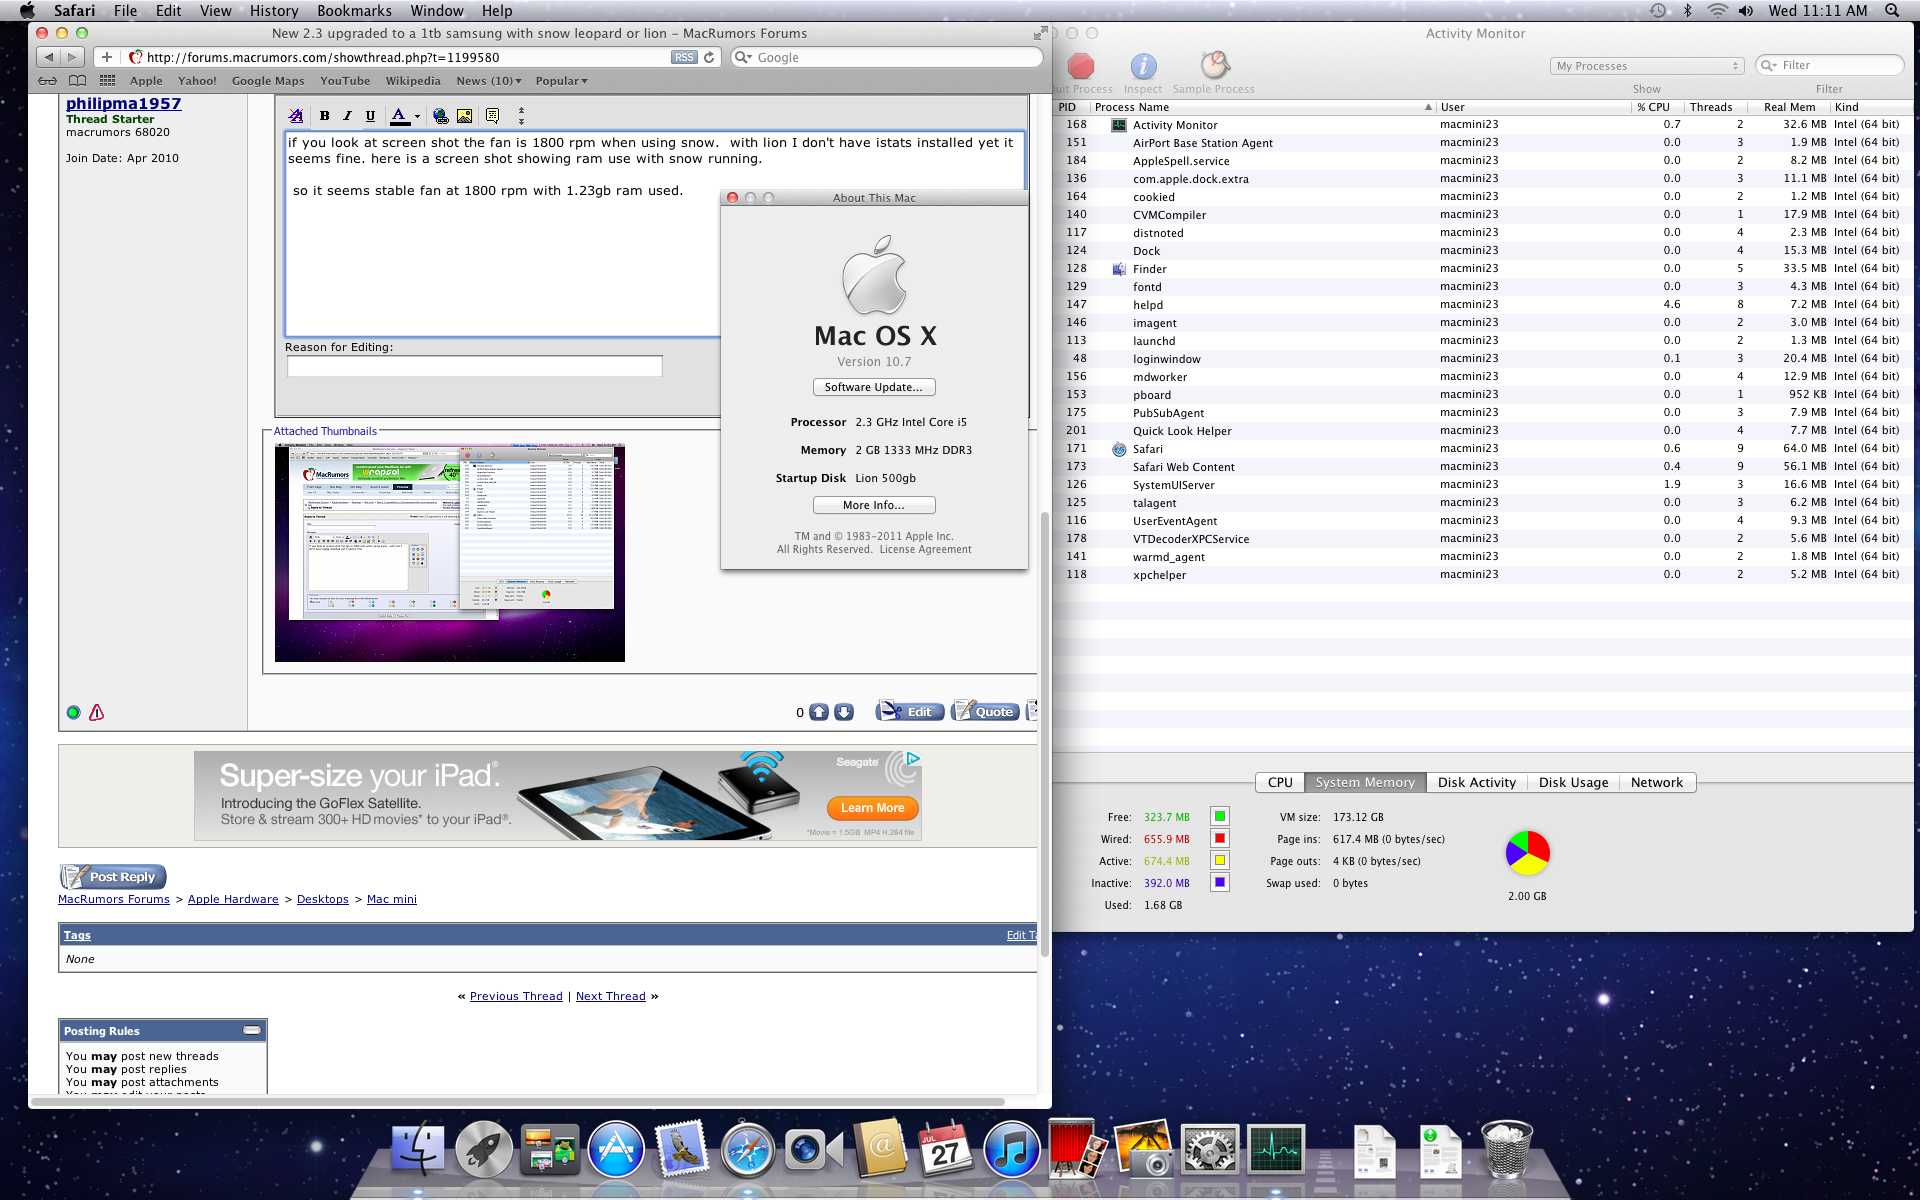Click the Inspect process toolbar icon
This screenshot has width=1920, height=1200.
click(x=1143, y=67)
